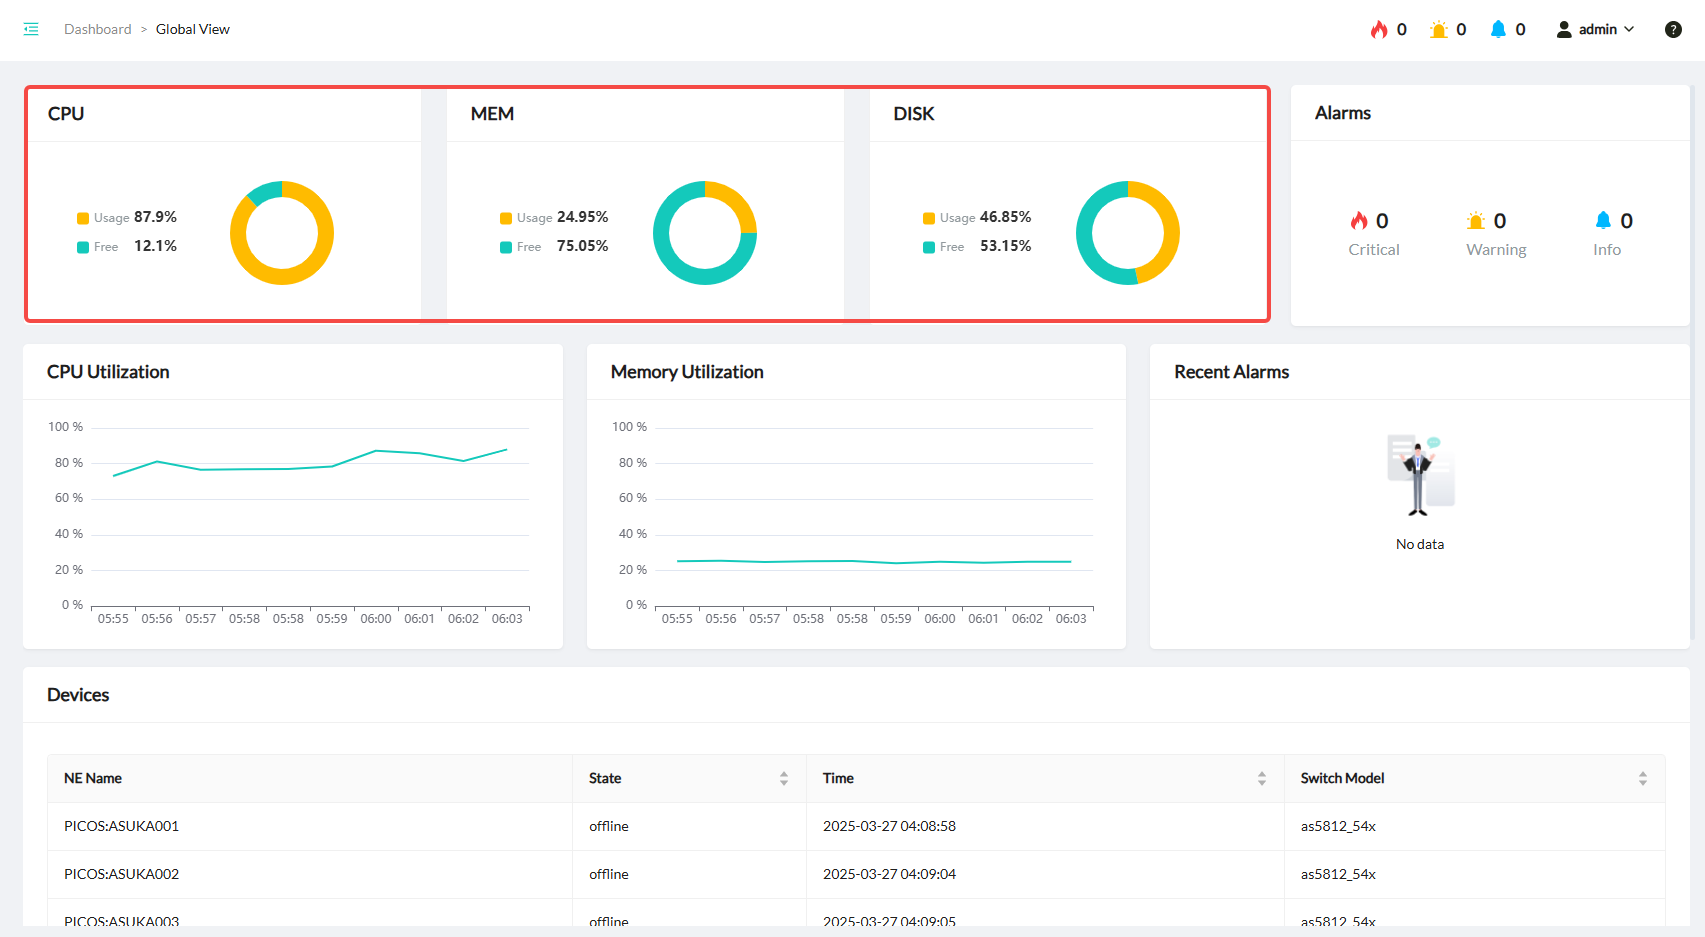Image resolution: width=1705 pixels, height=937 pixels.
Task: Open the help question mark icon
Action: point(1673,29)
